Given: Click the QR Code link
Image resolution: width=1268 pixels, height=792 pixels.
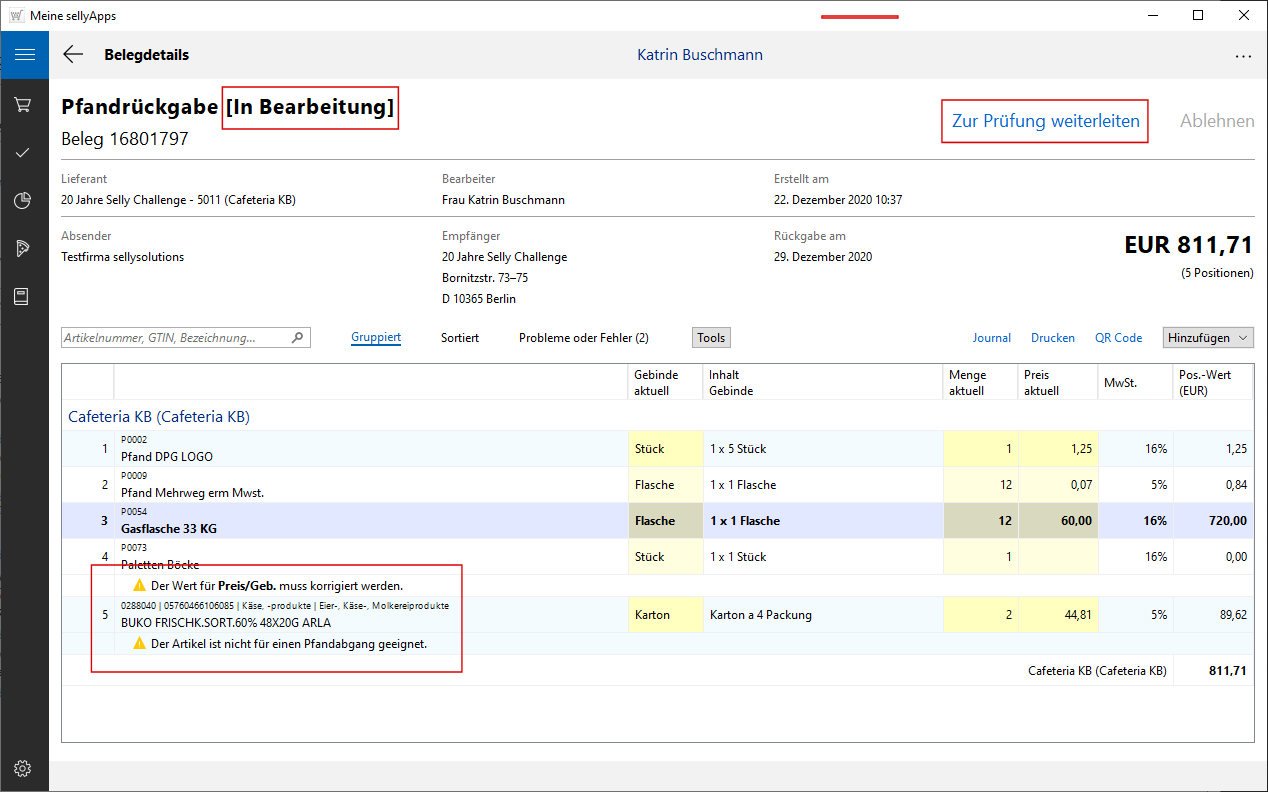Looking at the screenshot, I should pyautogui.click(x=1118, y=338).
